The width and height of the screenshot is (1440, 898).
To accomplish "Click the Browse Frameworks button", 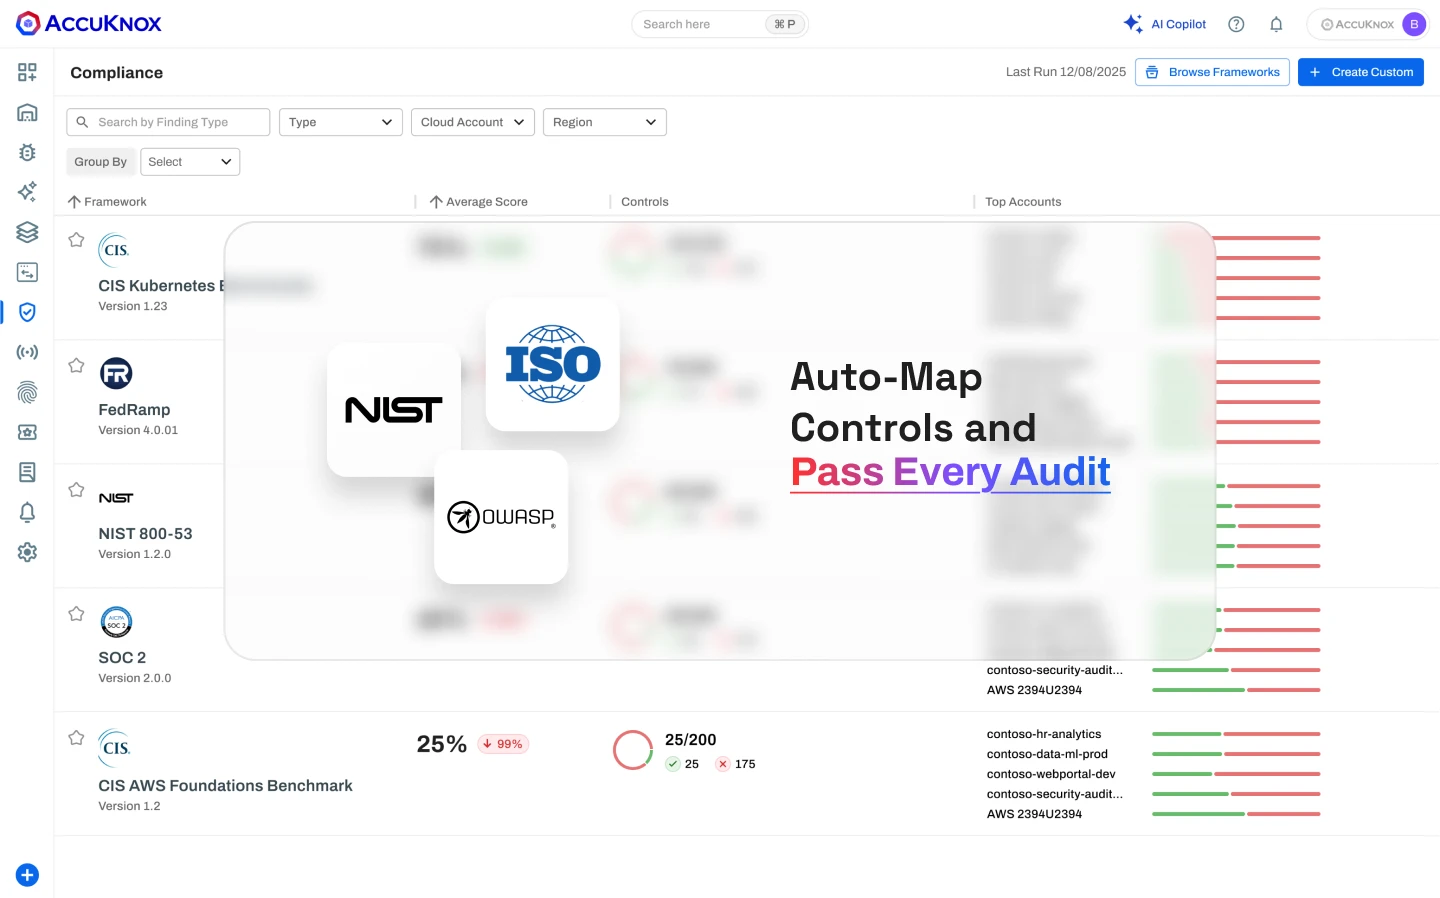I will pyautogui.click(x=1212, y=72).
